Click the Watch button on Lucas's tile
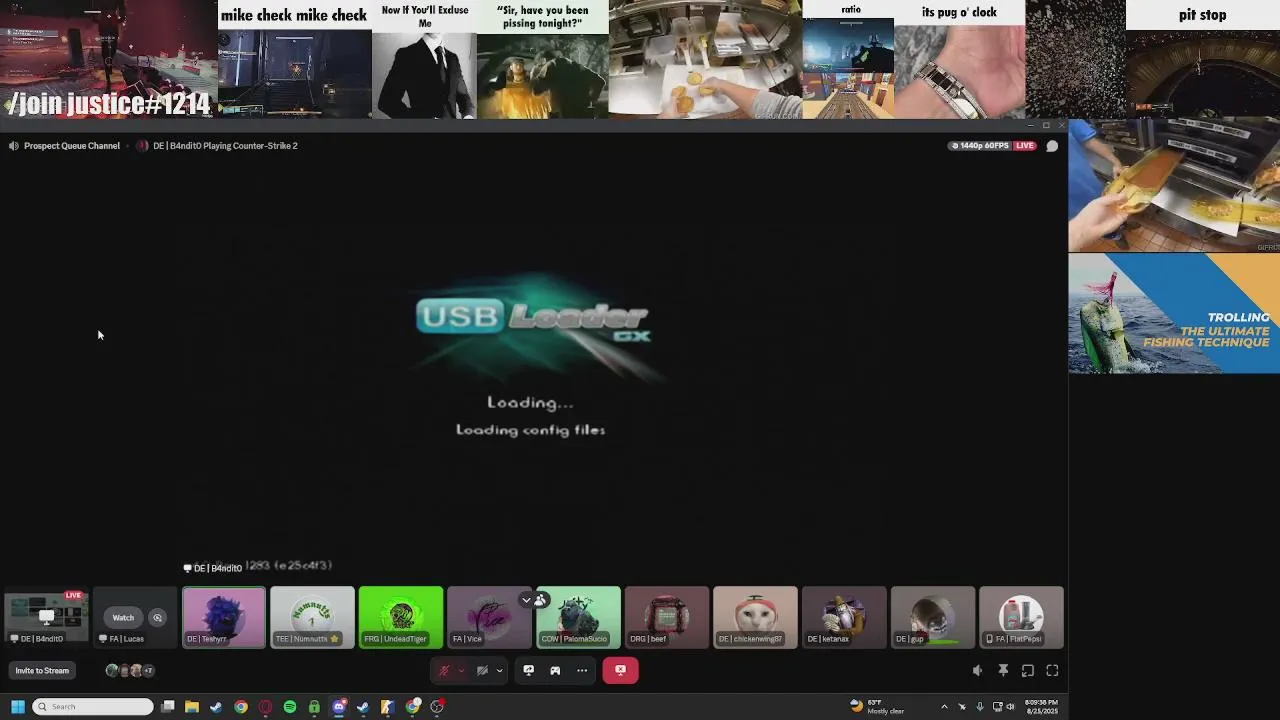 (x=123, y=618)
